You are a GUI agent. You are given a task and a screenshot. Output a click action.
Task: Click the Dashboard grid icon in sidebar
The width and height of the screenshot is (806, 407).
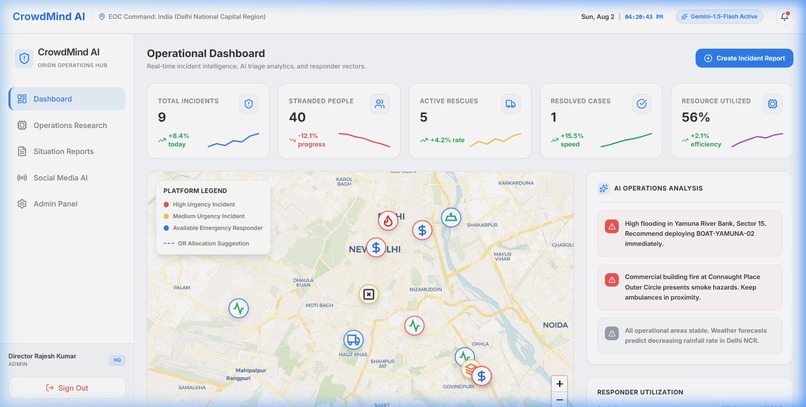pyautogui.click(x=22, y=99)
